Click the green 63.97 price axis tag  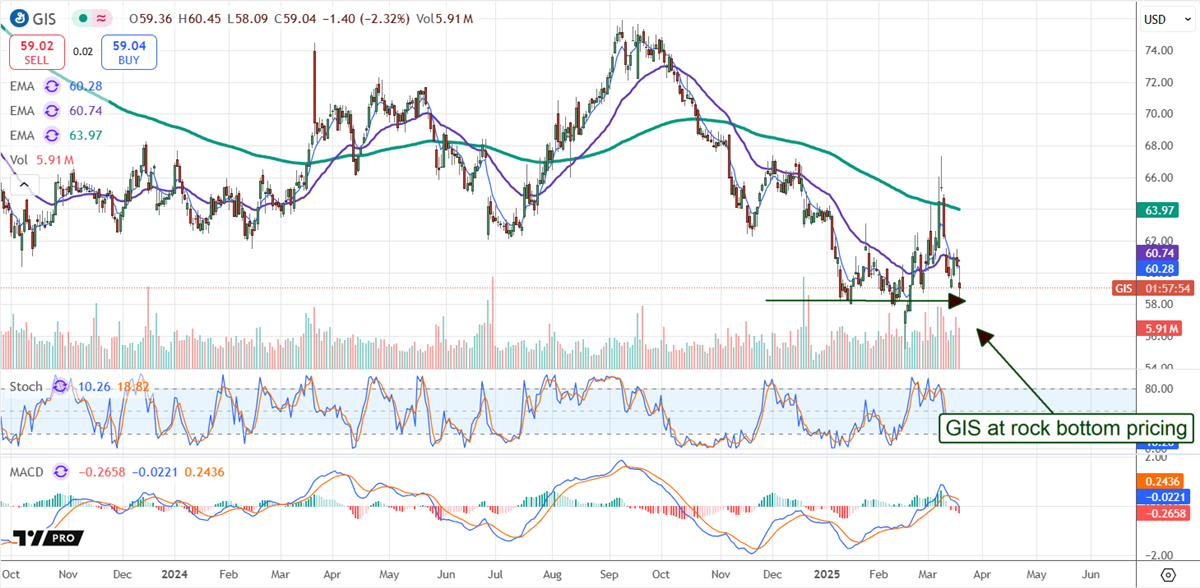[1160, 210]
